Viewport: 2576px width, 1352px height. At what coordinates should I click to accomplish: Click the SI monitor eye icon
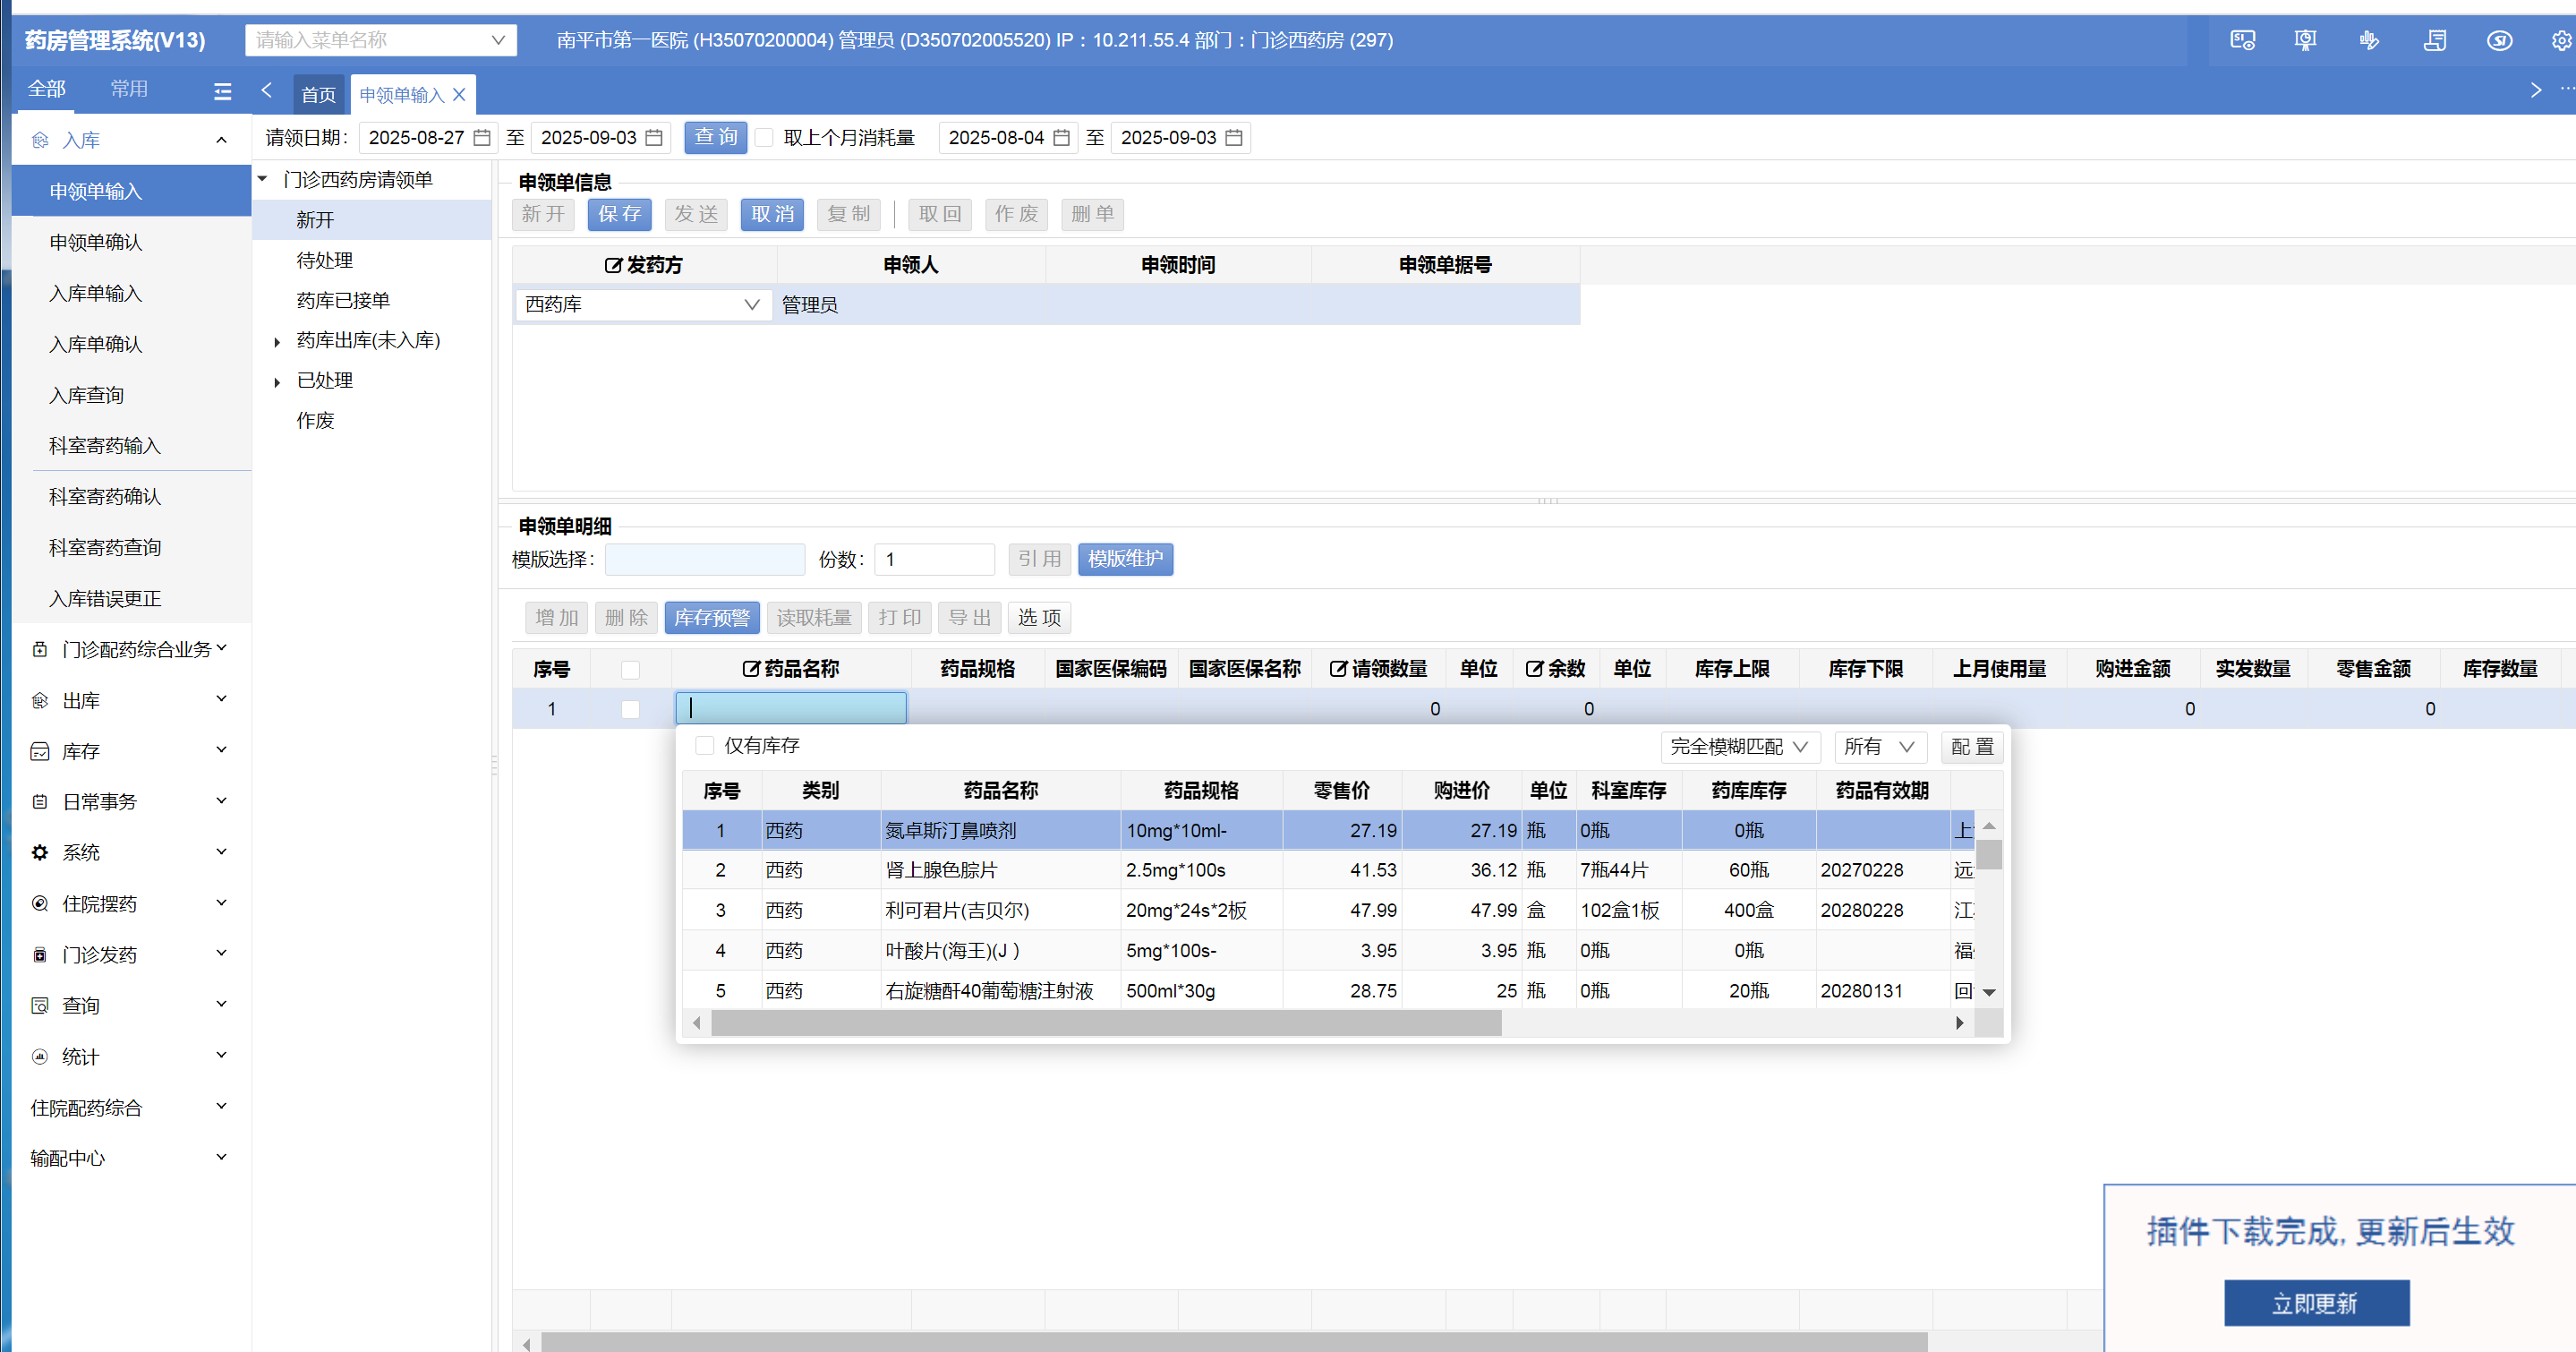(x=2242, y=40)
